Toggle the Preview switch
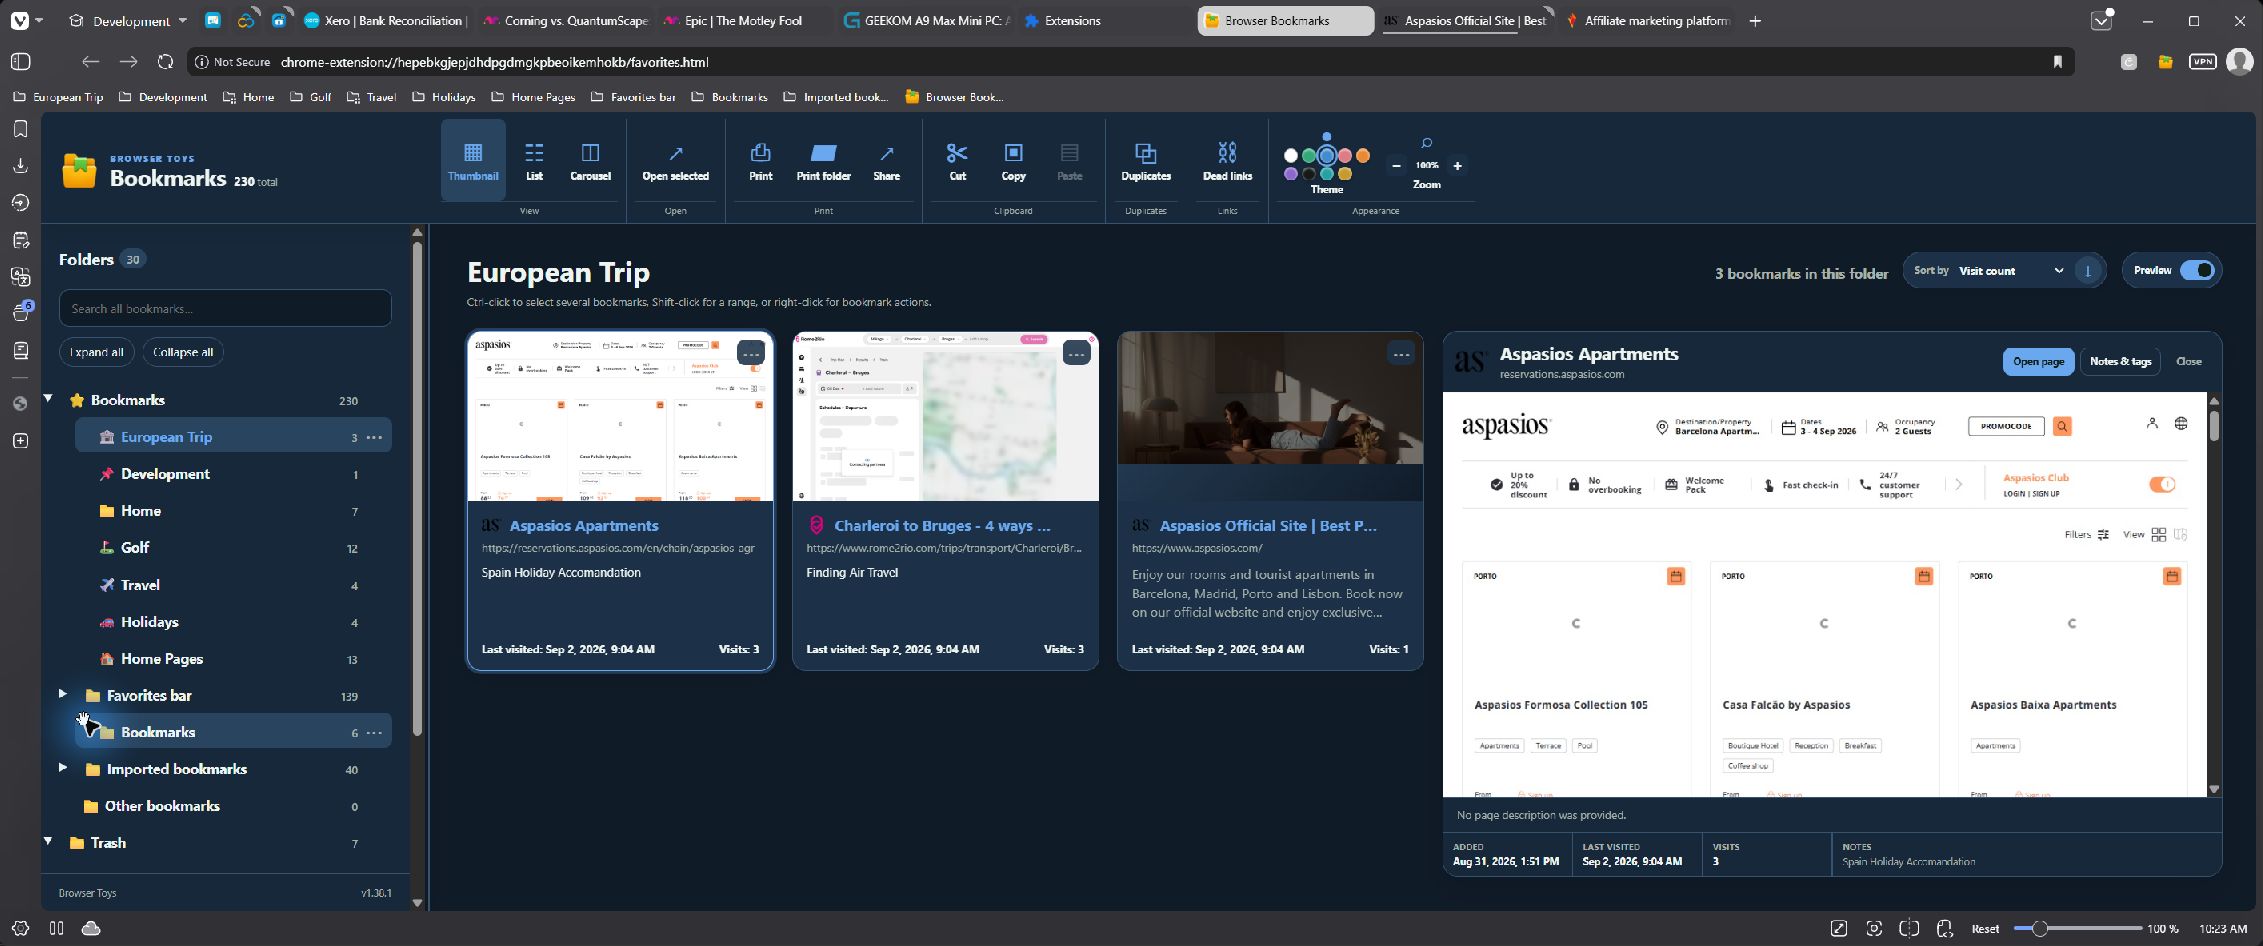 pyautogui.click(x=2197, y=270)
